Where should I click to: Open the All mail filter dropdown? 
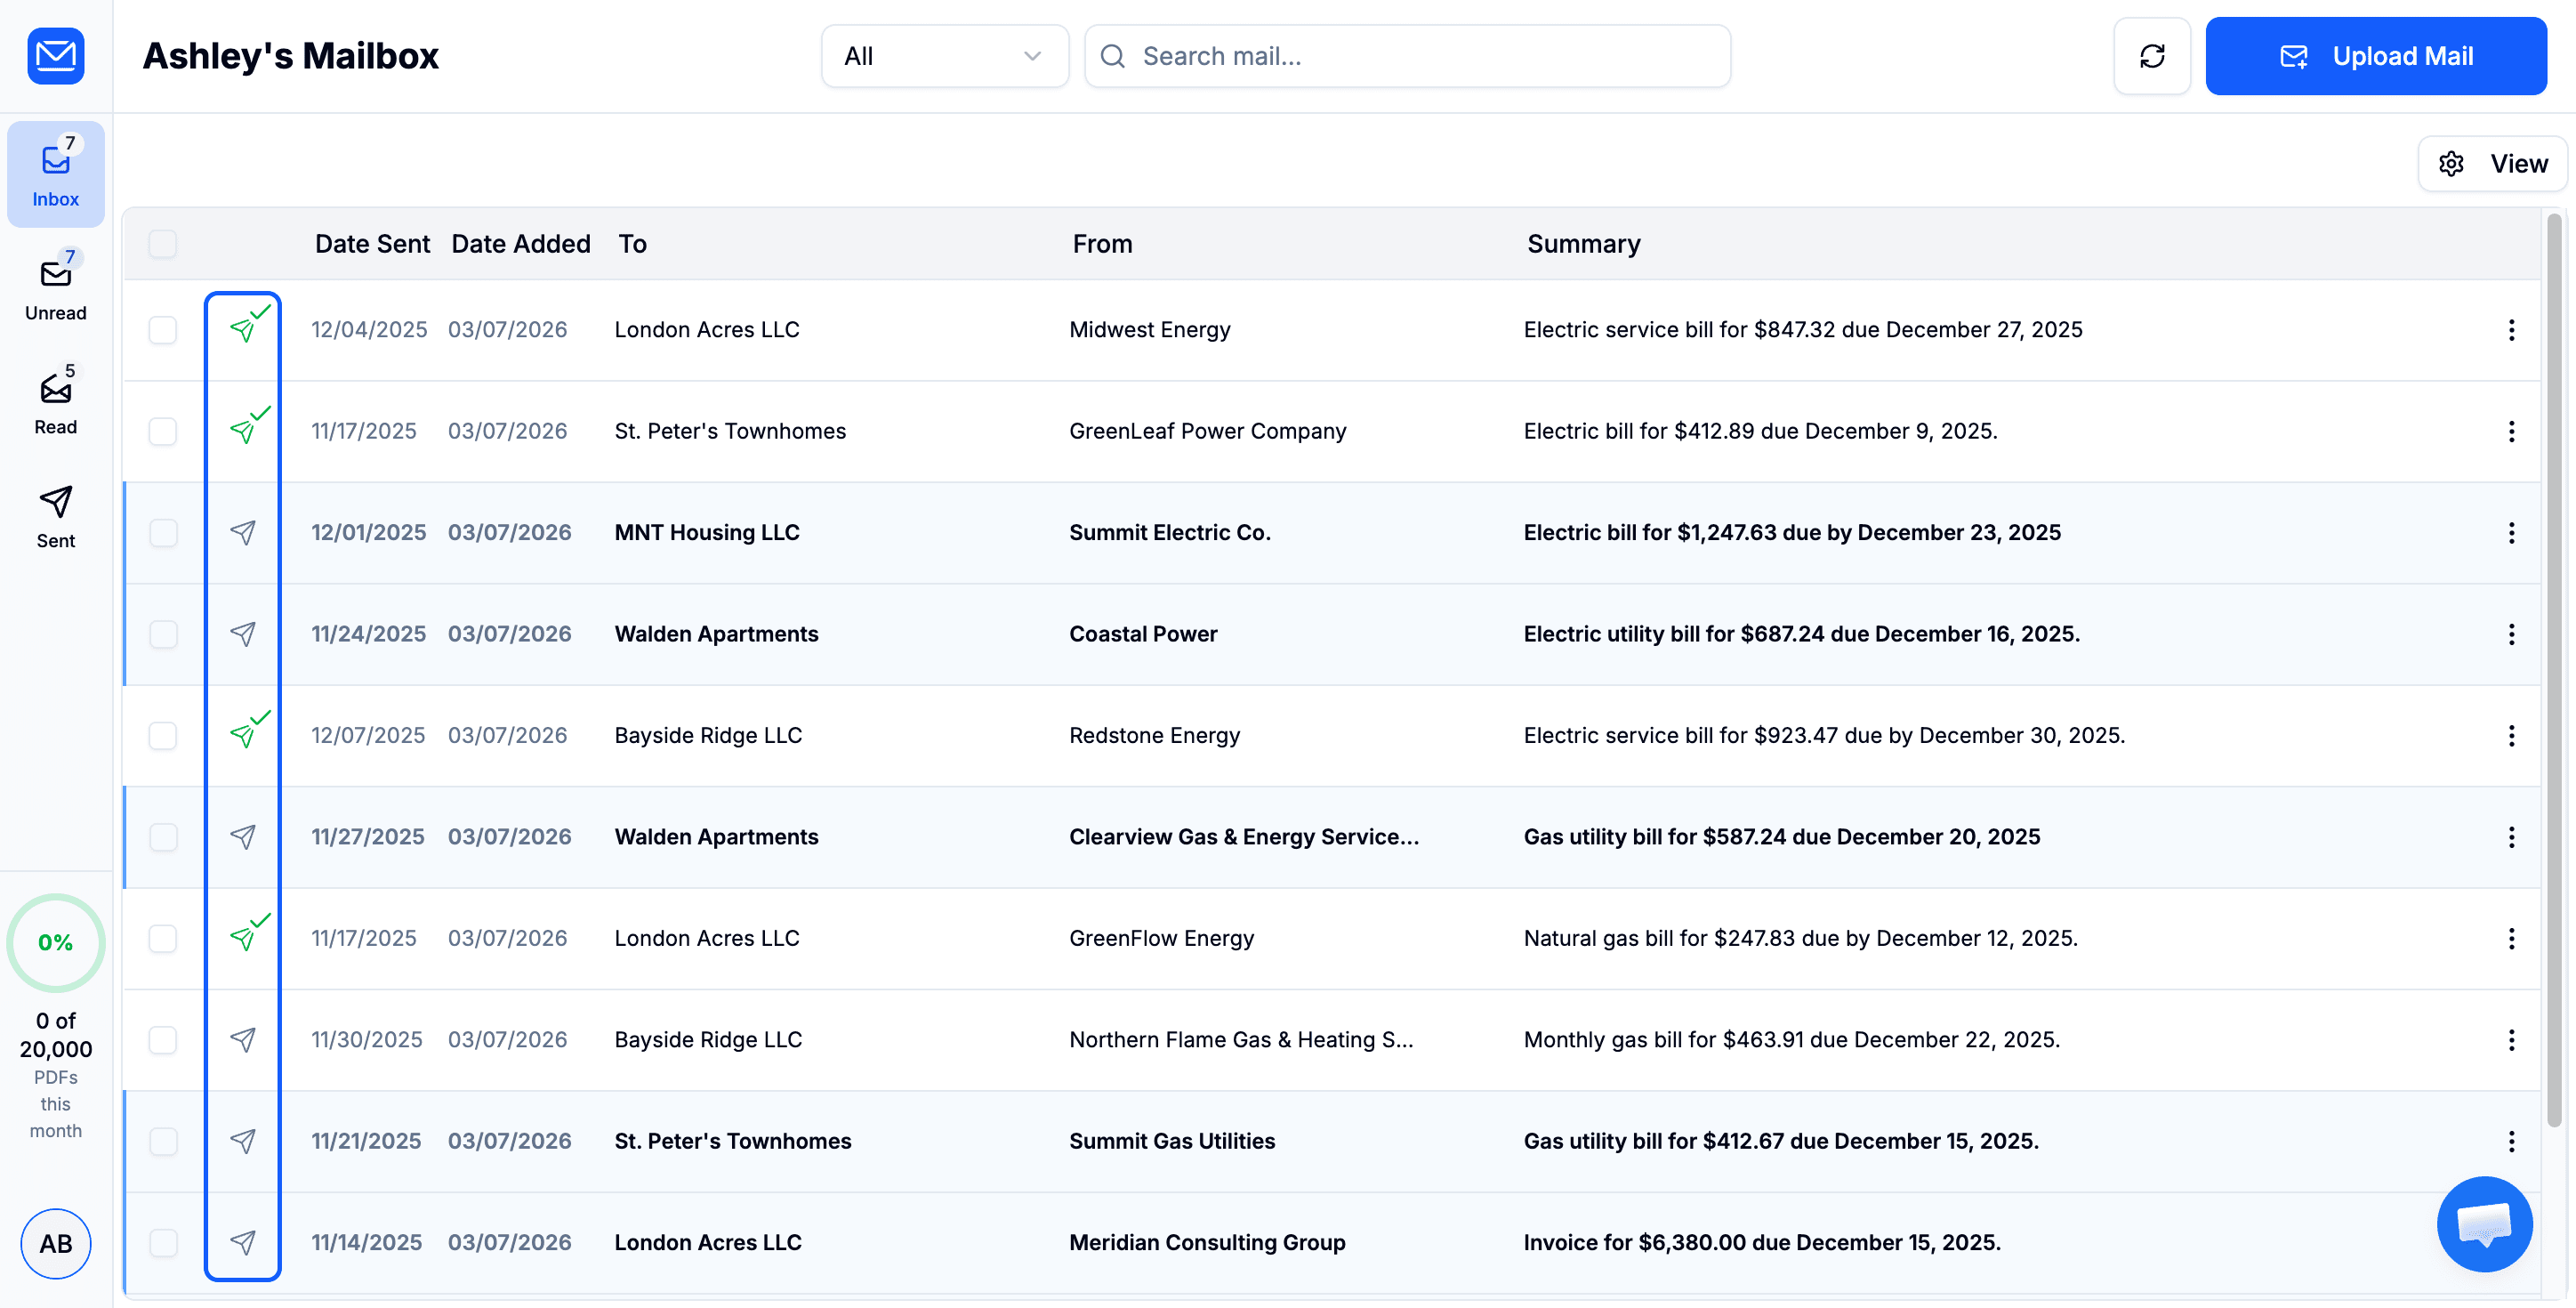click(944, 56)
